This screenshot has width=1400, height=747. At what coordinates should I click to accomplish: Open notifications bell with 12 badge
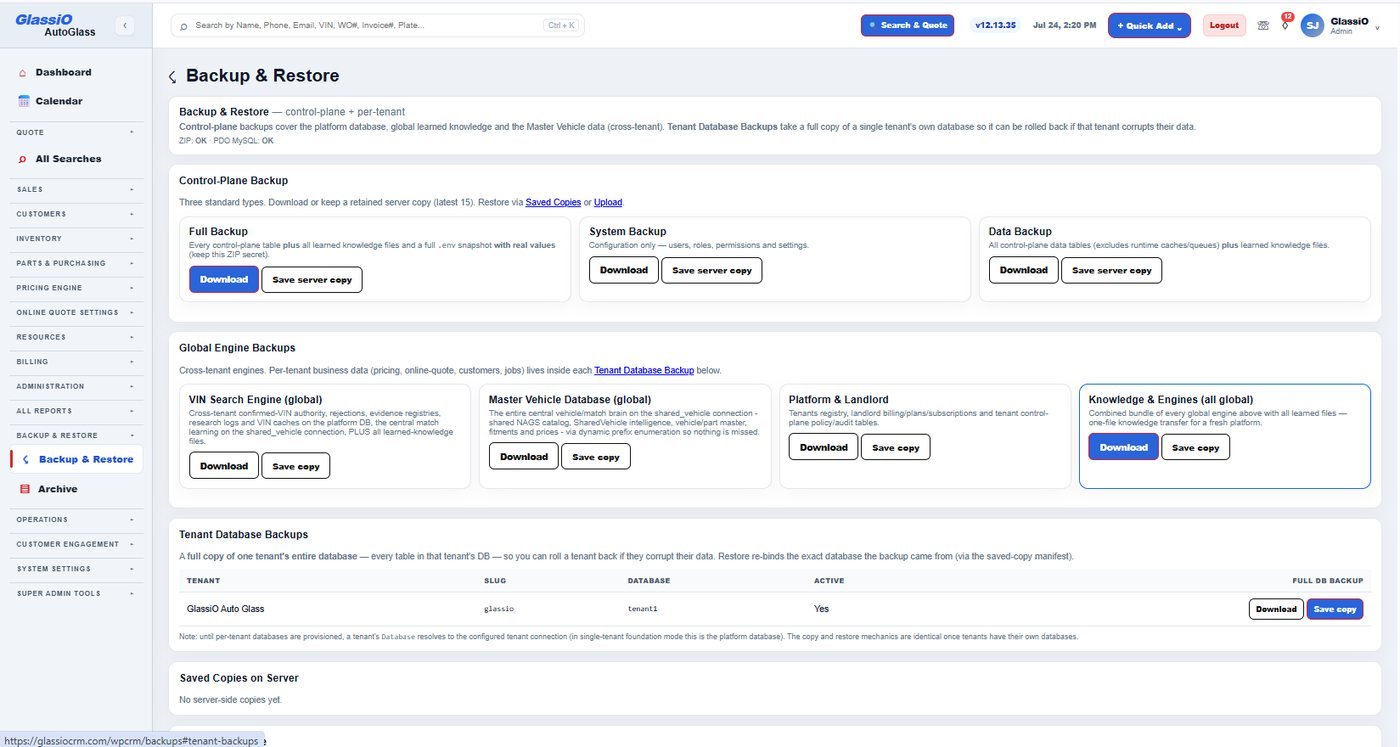1285,24
